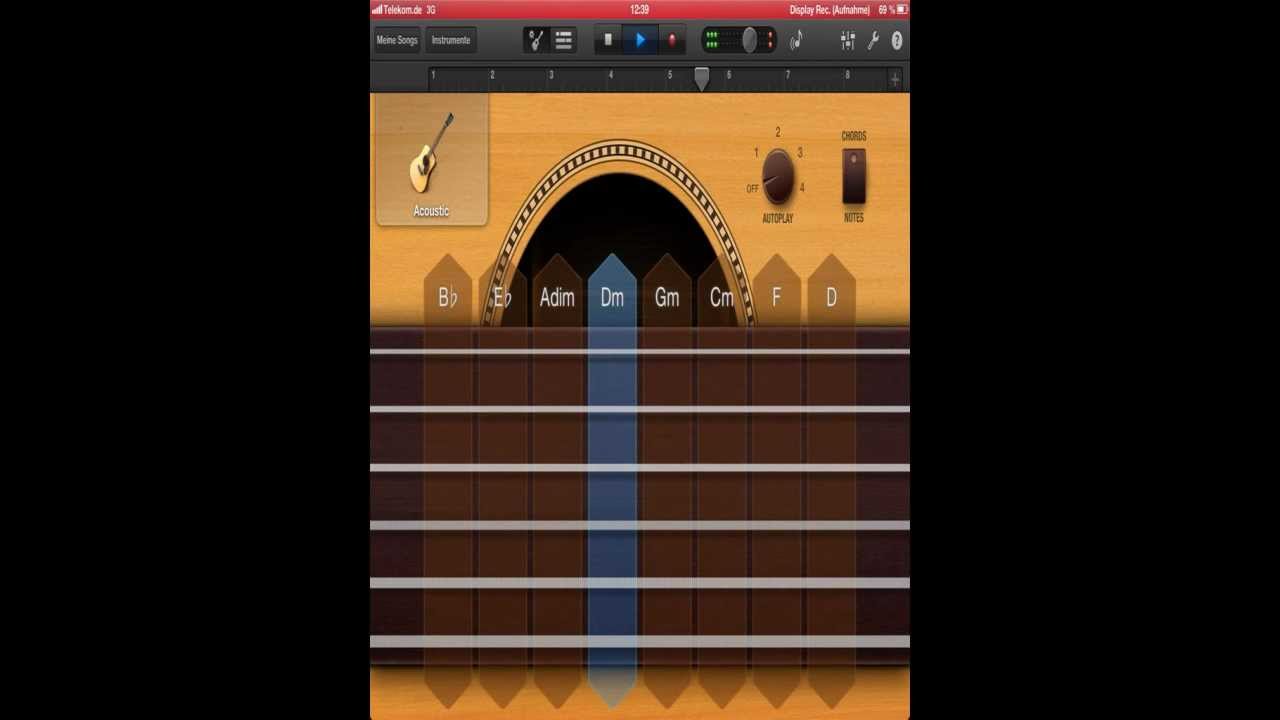Open help question mark icon

pos(896,40)
